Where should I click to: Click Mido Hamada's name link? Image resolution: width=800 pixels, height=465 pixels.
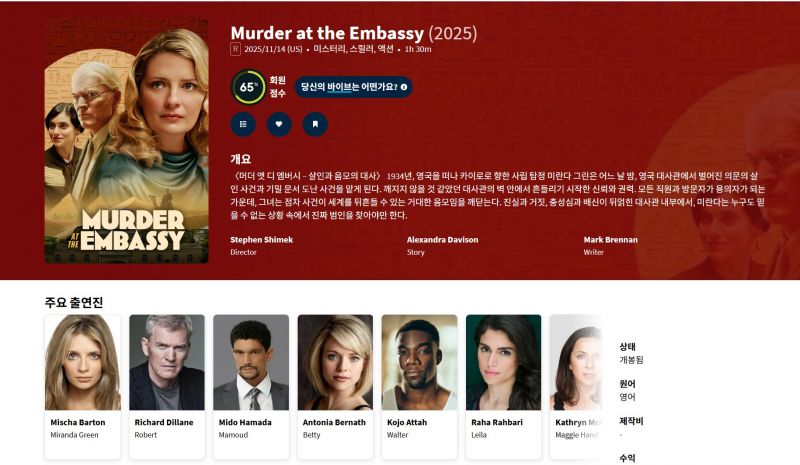click(245, 422)
